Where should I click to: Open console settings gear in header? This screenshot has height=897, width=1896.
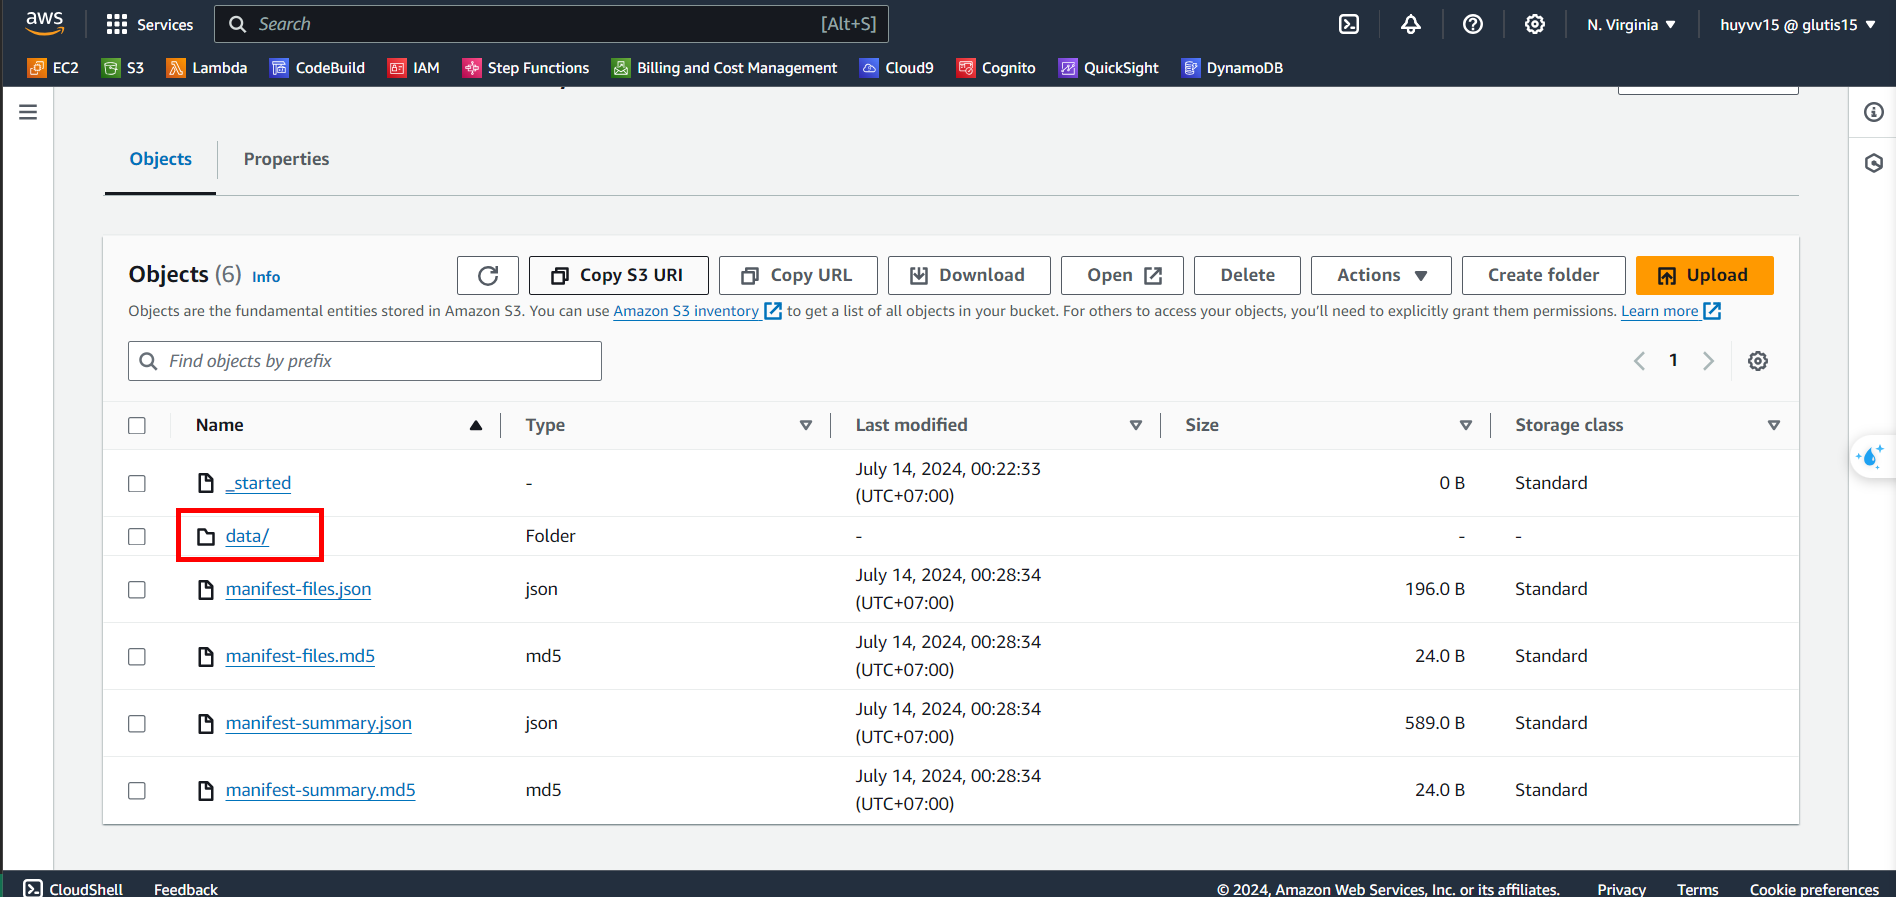[x=1535, y=24]
